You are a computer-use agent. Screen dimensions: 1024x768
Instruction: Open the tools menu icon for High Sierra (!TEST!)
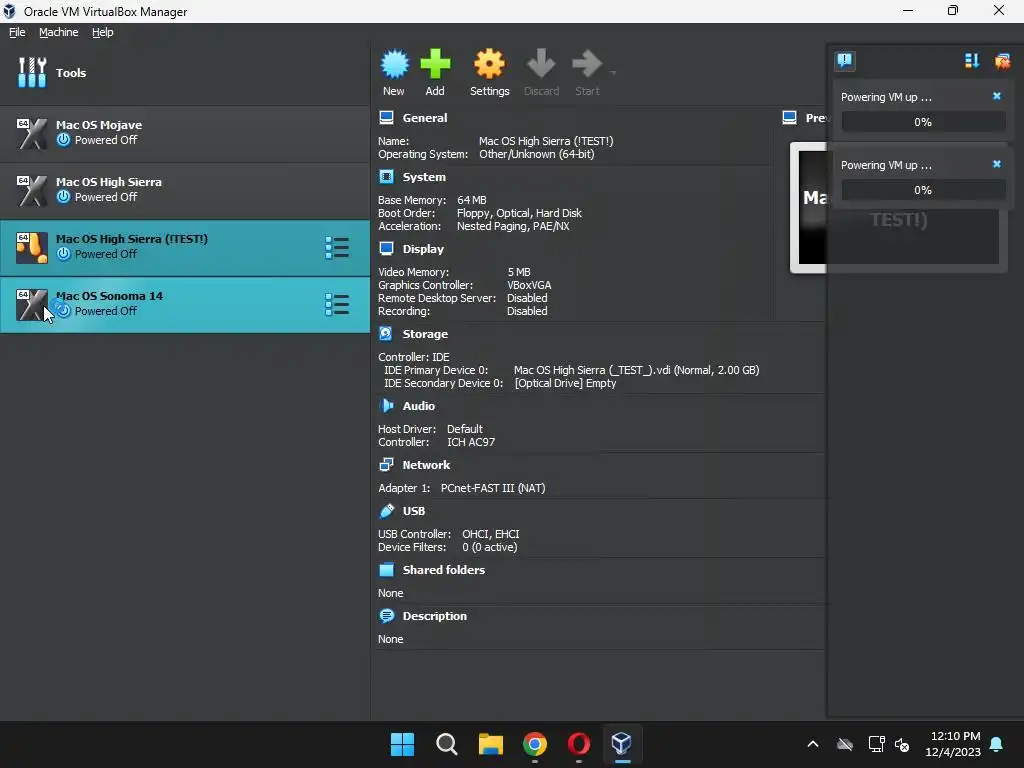coord(337,248)
